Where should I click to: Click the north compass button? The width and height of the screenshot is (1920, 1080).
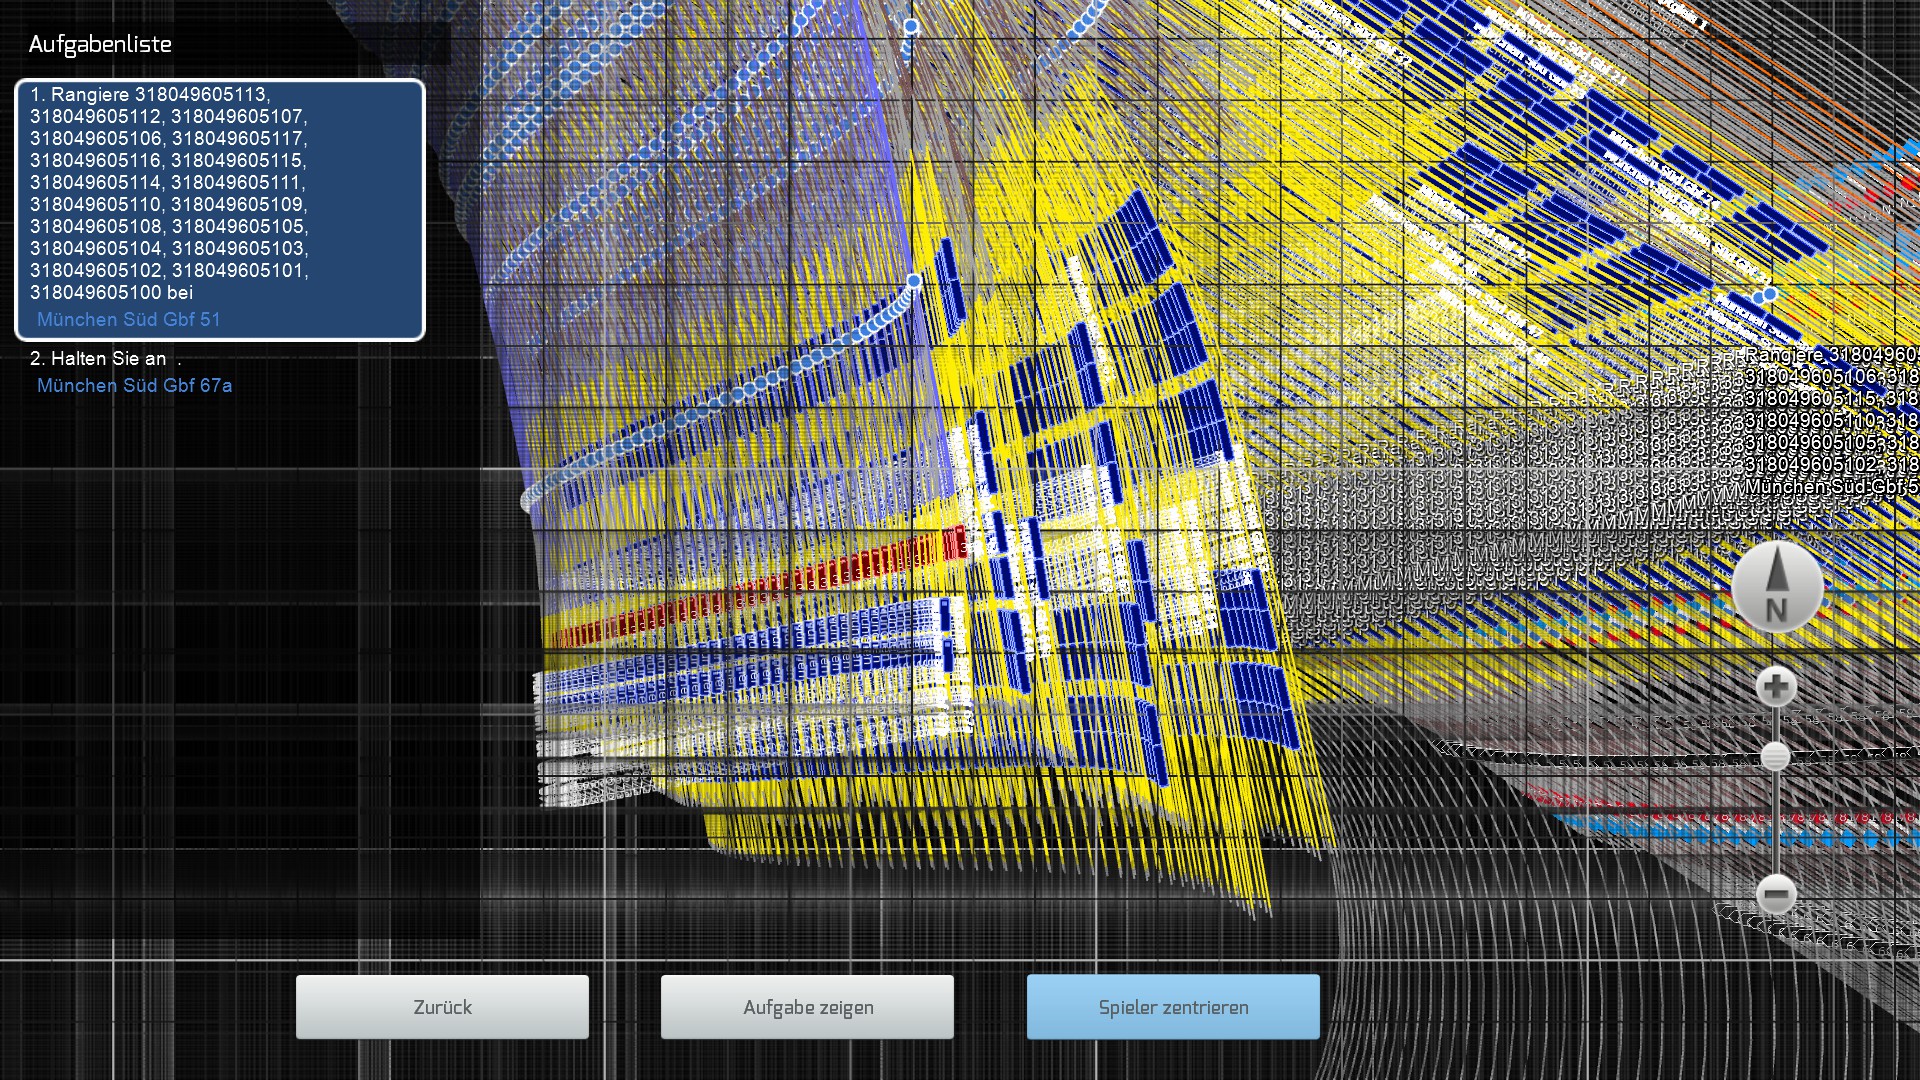click(1776, 588)
